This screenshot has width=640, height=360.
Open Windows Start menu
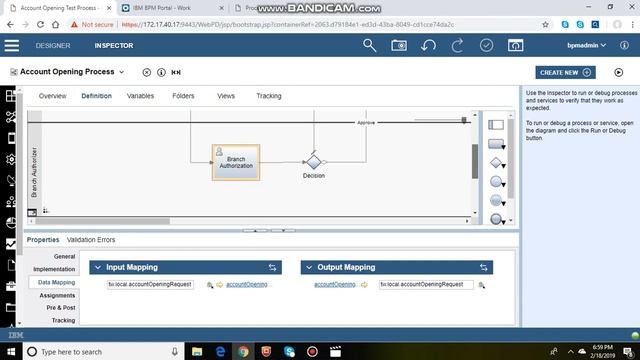tap(11, 351)
